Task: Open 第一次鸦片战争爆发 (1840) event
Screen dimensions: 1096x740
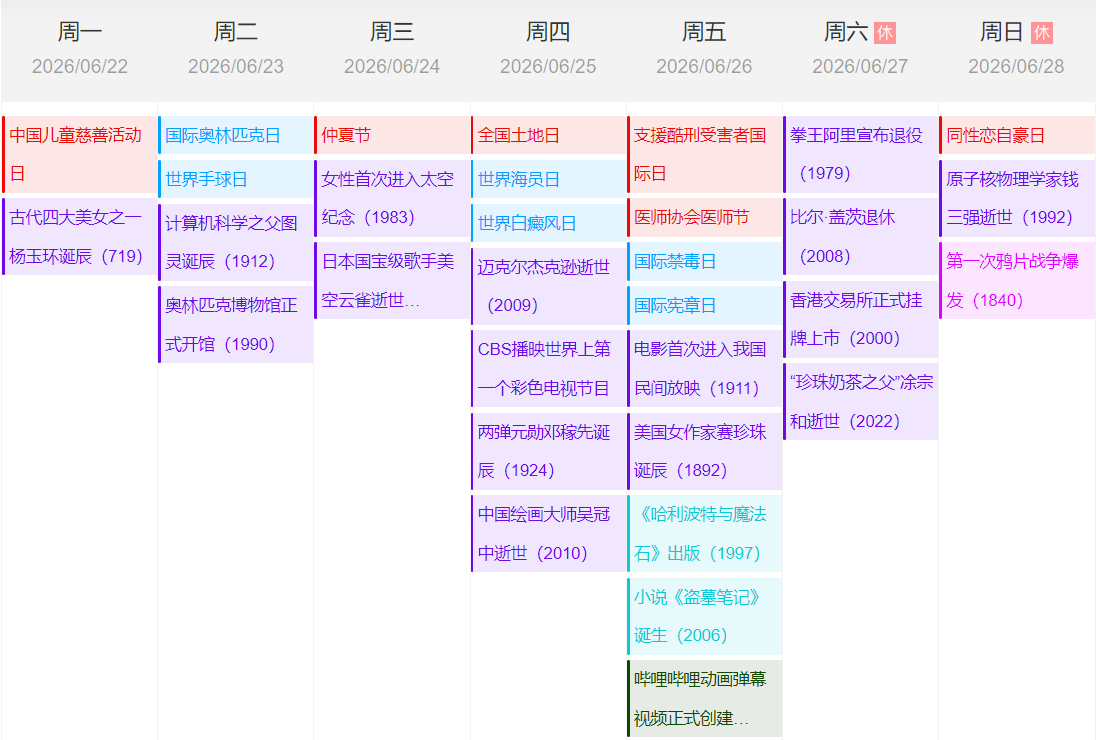Action: coord(1017,280)
